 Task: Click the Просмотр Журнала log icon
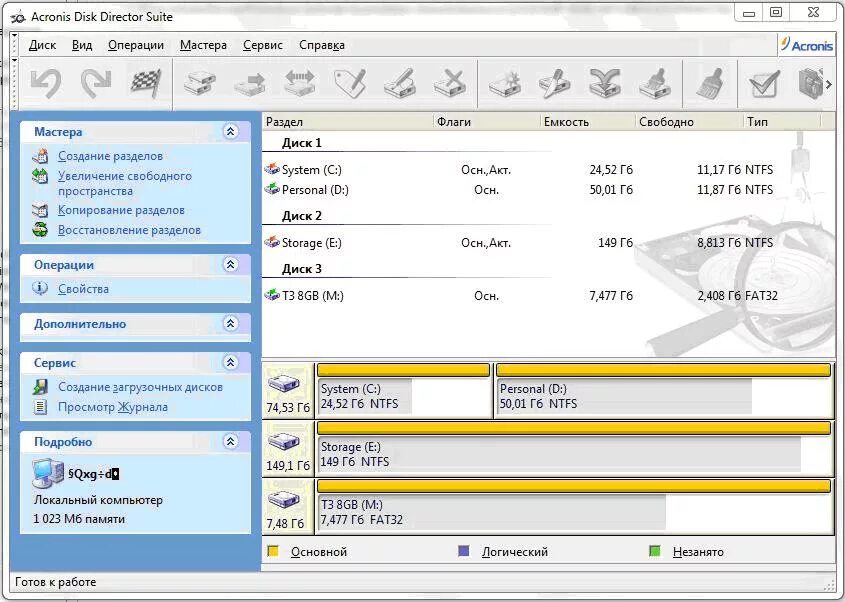40,407
